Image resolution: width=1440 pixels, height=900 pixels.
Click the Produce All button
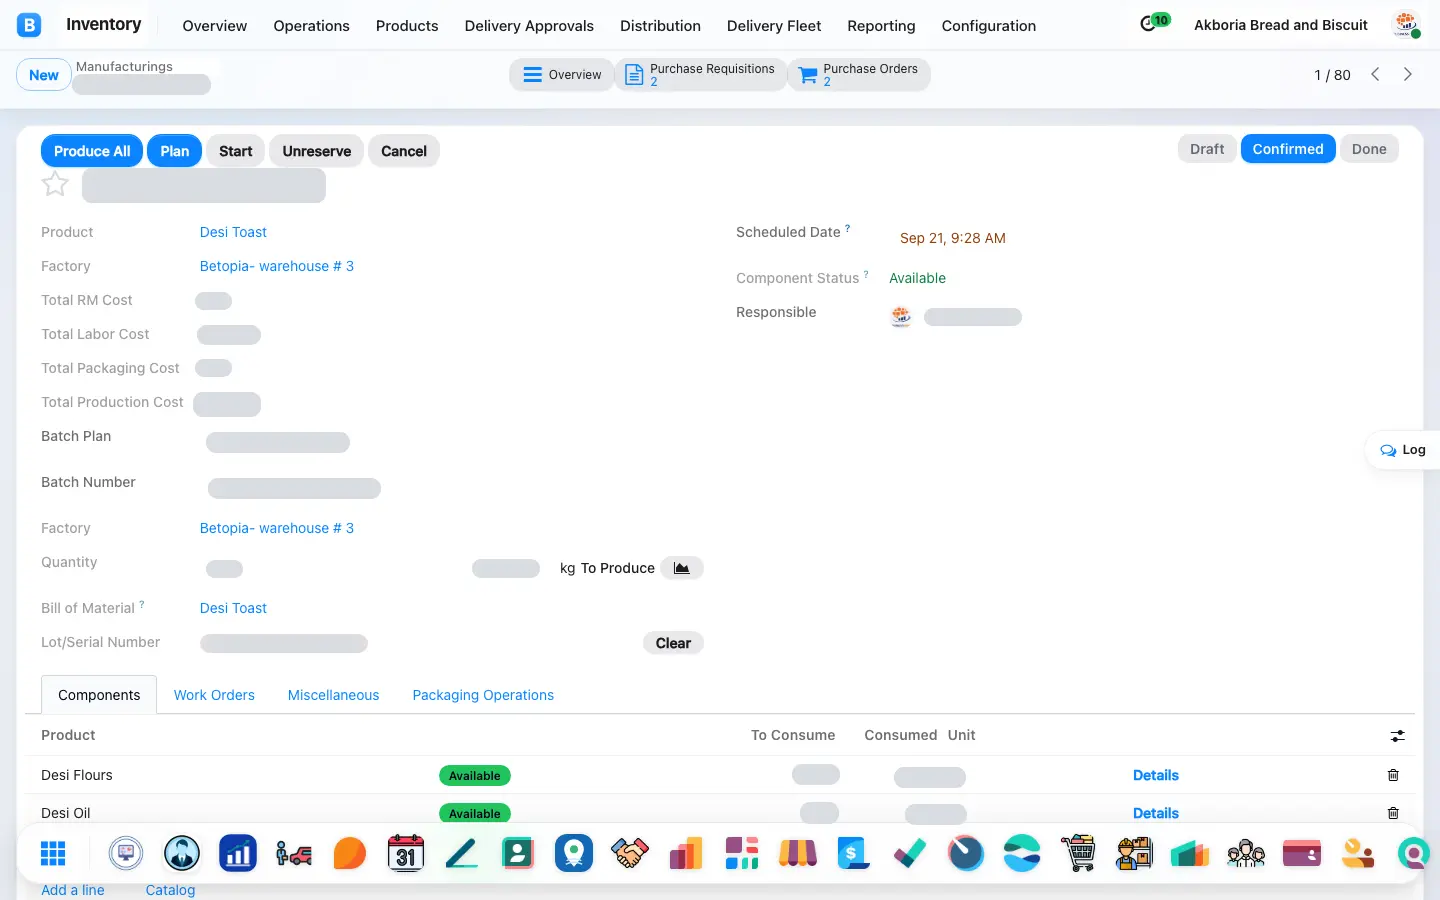[x=92, y=151]
